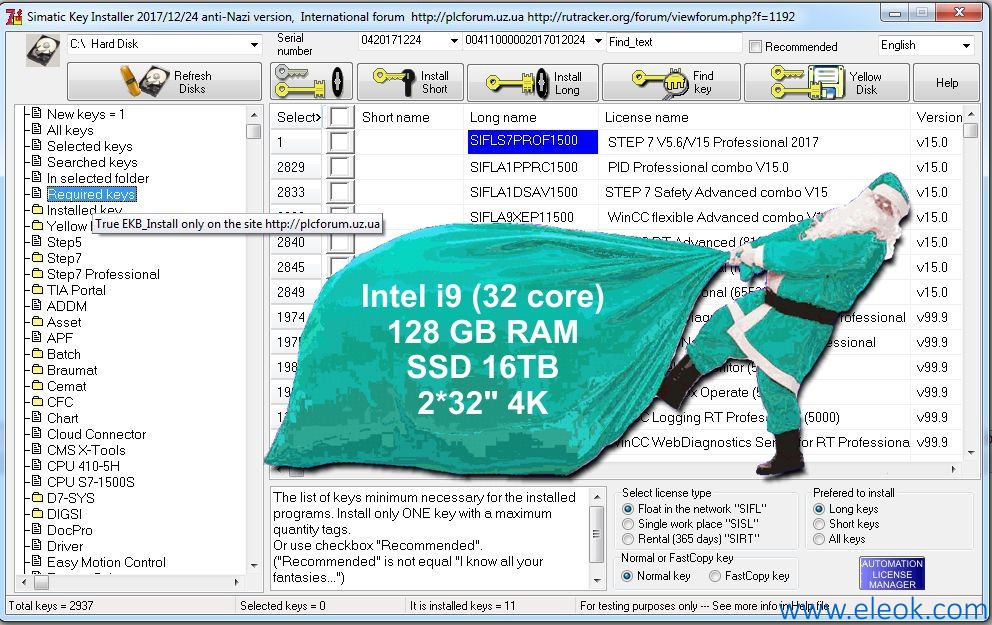Select Selected keys tree item
The image size is (992, 625).
tap(89, 146)
